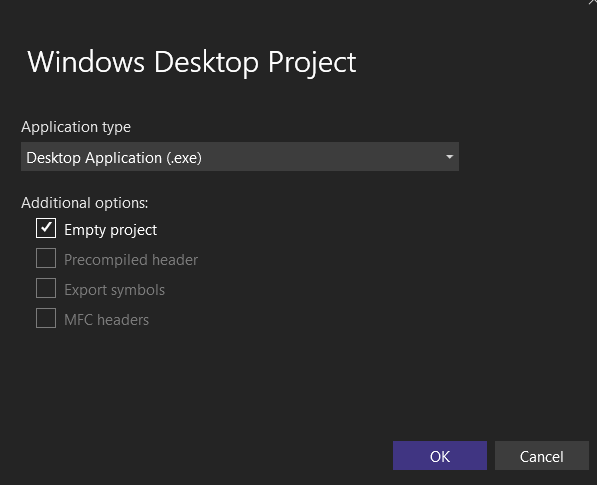Close the dialog using the top-right X
597x485 pixels.
click(592, 2)
